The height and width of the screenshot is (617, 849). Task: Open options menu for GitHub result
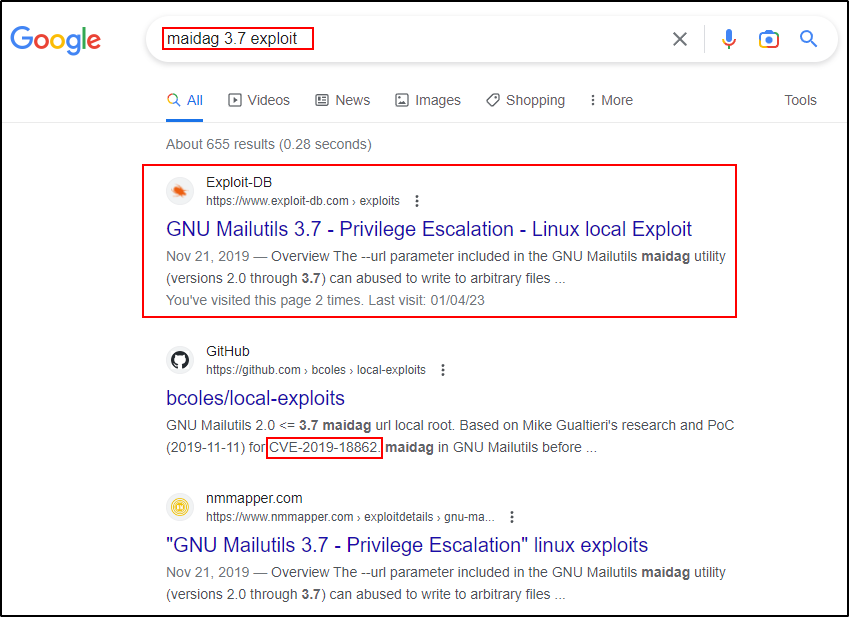point(443,370)
